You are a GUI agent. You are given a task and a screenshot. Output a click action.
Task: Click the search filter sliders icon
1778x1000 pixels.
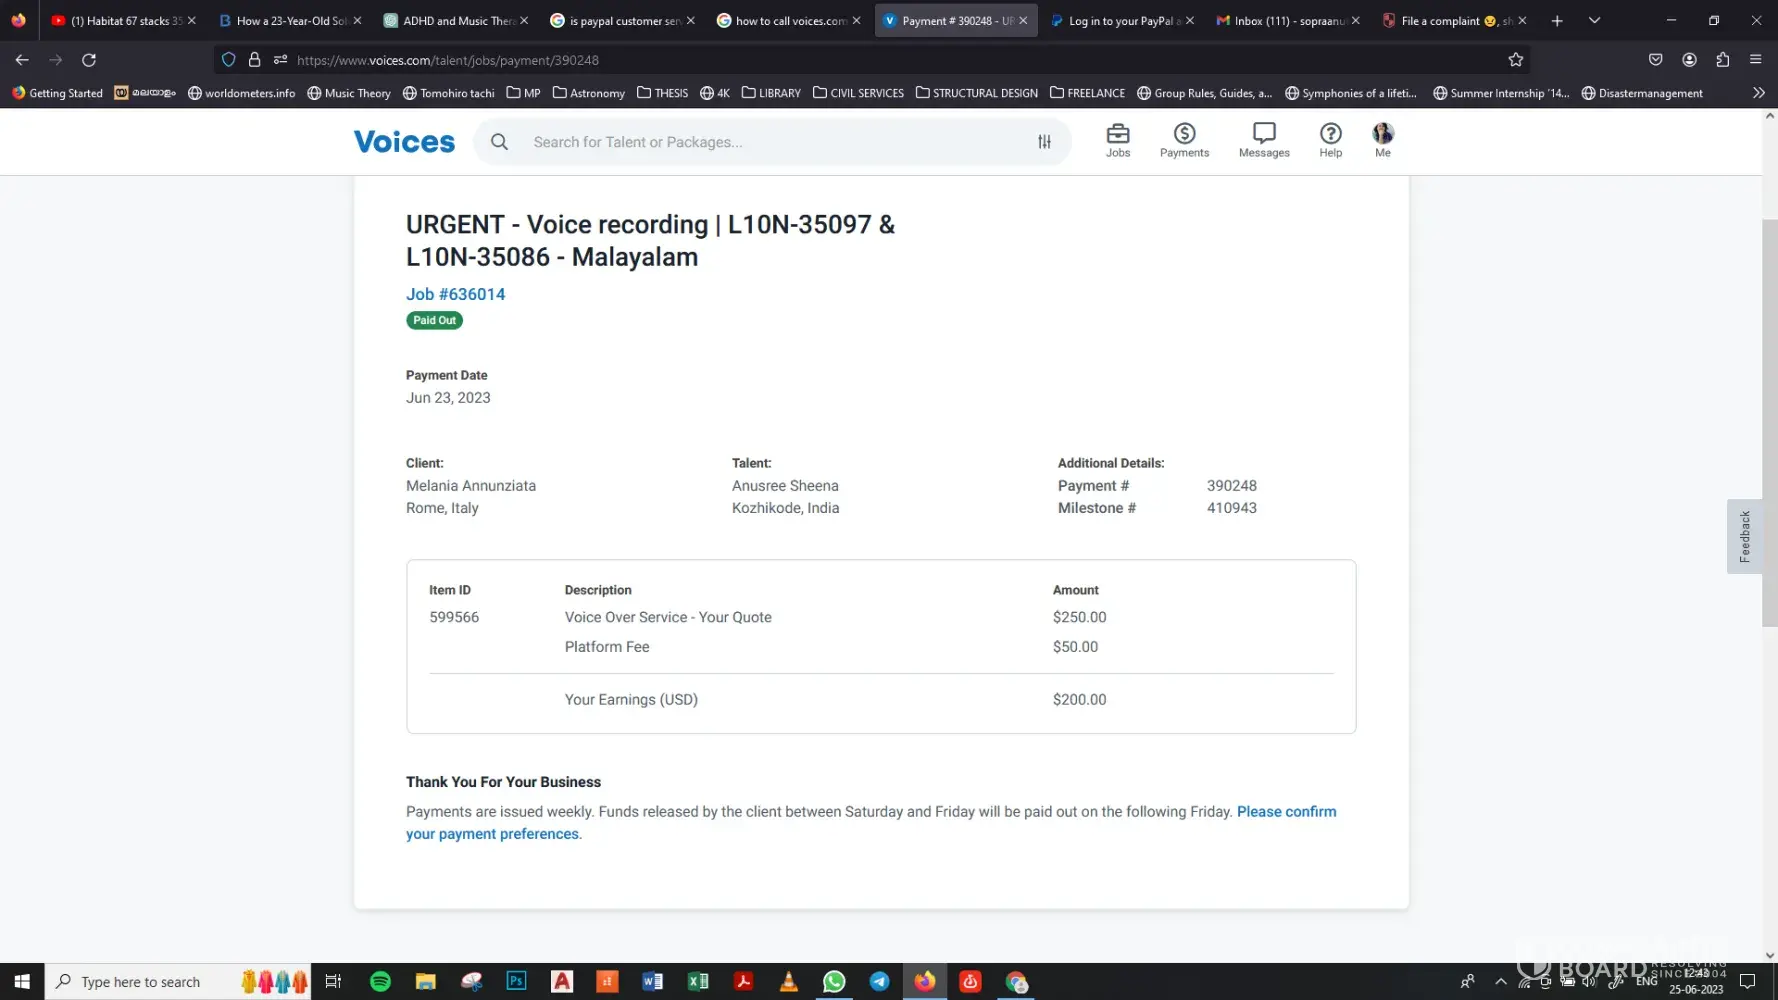[1044, 142]
